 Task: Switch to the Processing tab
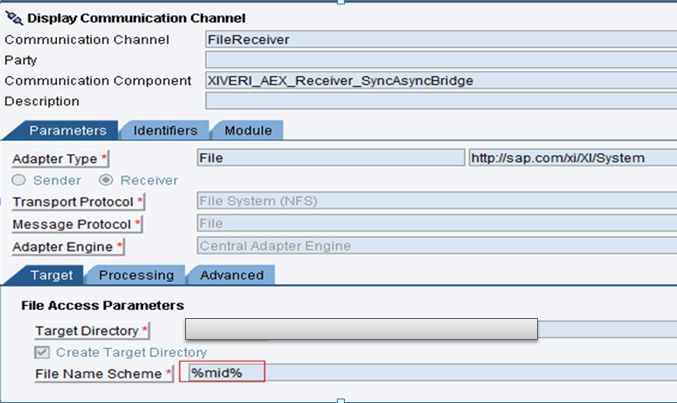click(136, 275)
